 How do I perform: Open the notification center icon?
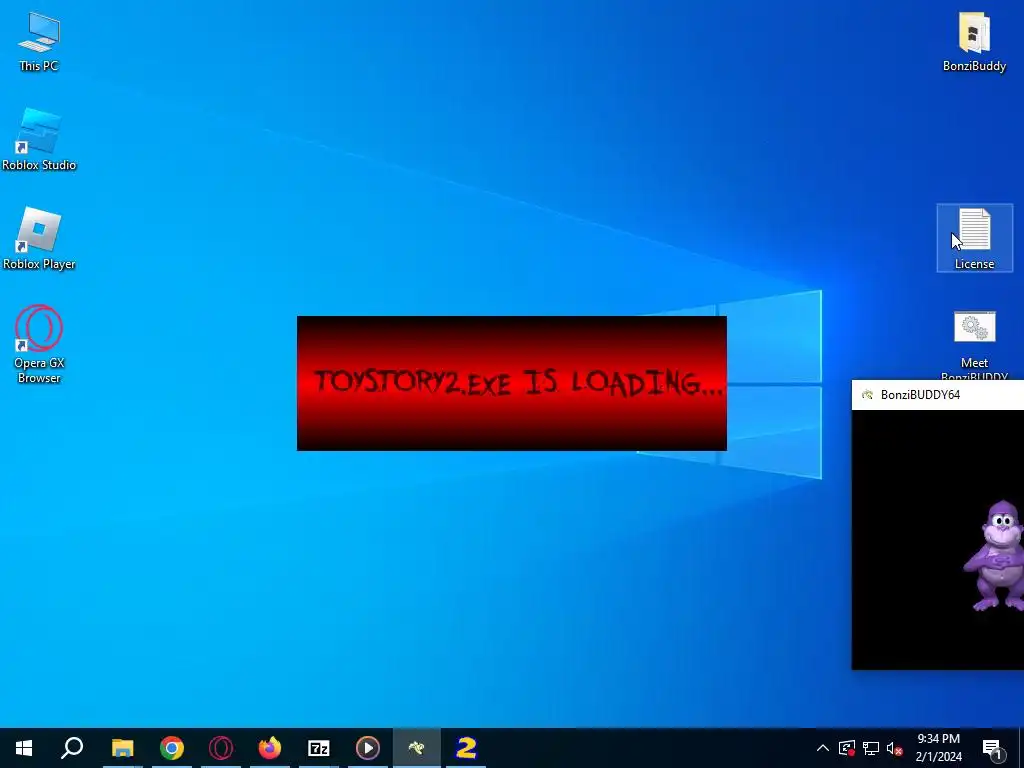click(992, 748)
